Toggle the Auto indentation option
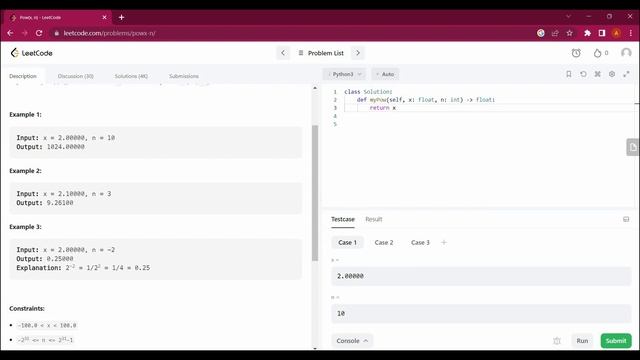The image size is (640, 360). 385,74
